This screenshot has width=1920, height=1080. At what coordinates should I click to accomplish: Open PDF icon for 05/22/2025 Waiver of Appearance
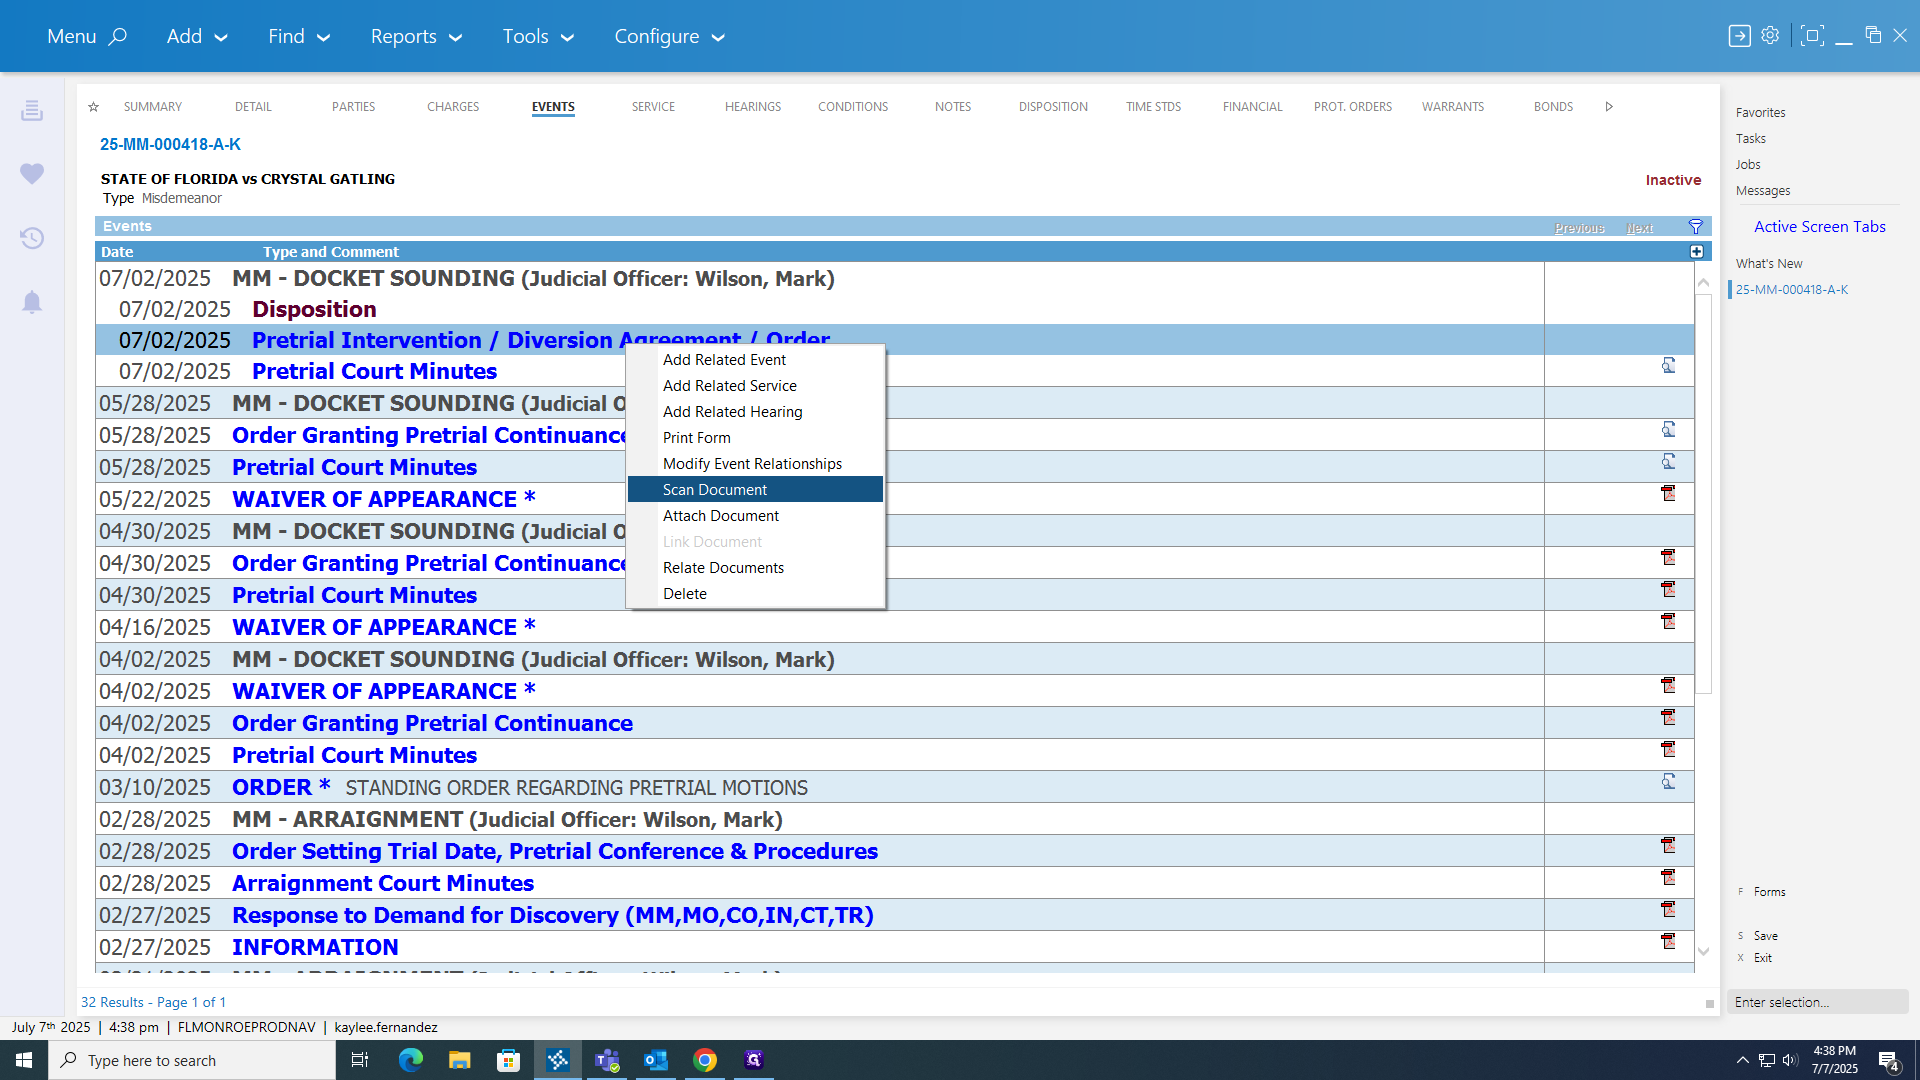point(1668,494)
